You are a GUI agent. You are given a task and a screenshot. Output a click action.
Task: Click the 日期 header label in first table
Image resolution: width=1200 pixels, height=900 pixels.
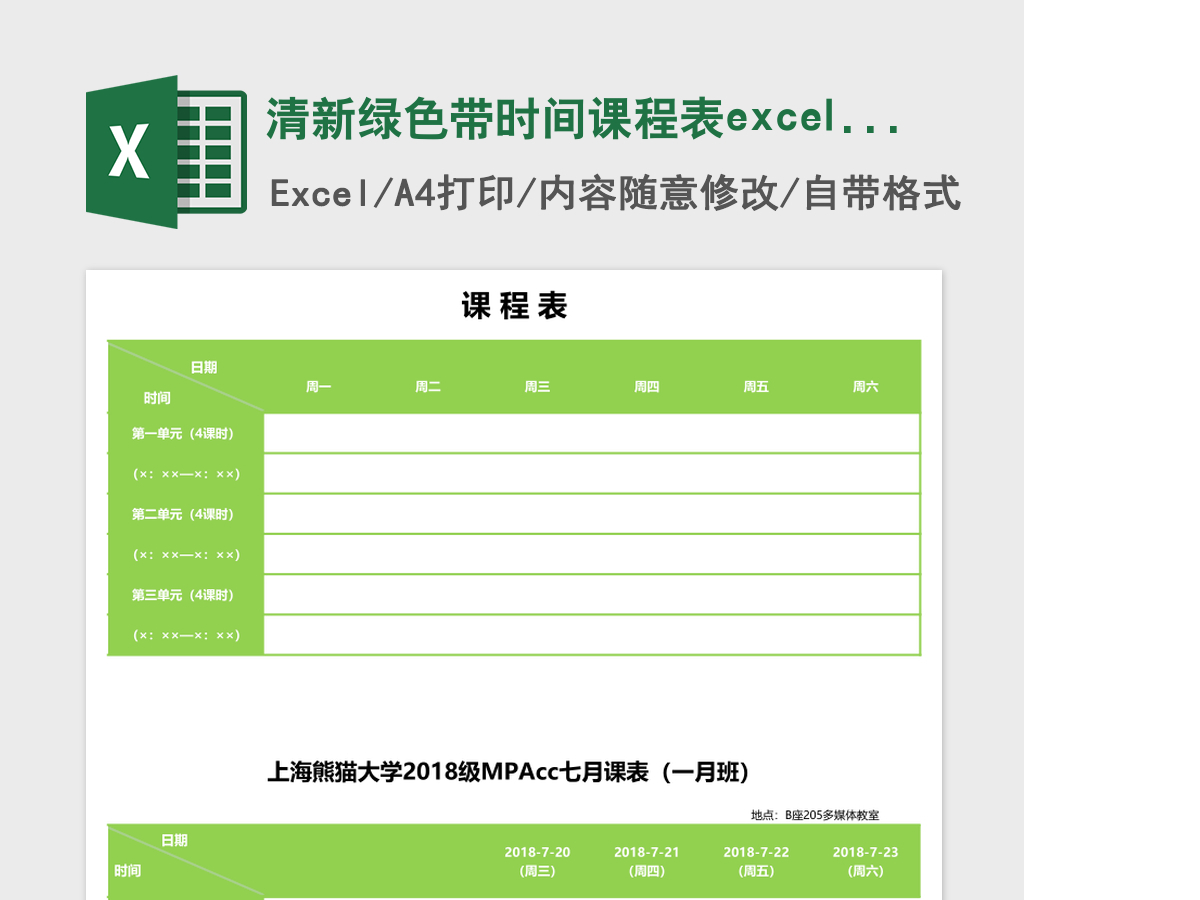pos(204,367)
